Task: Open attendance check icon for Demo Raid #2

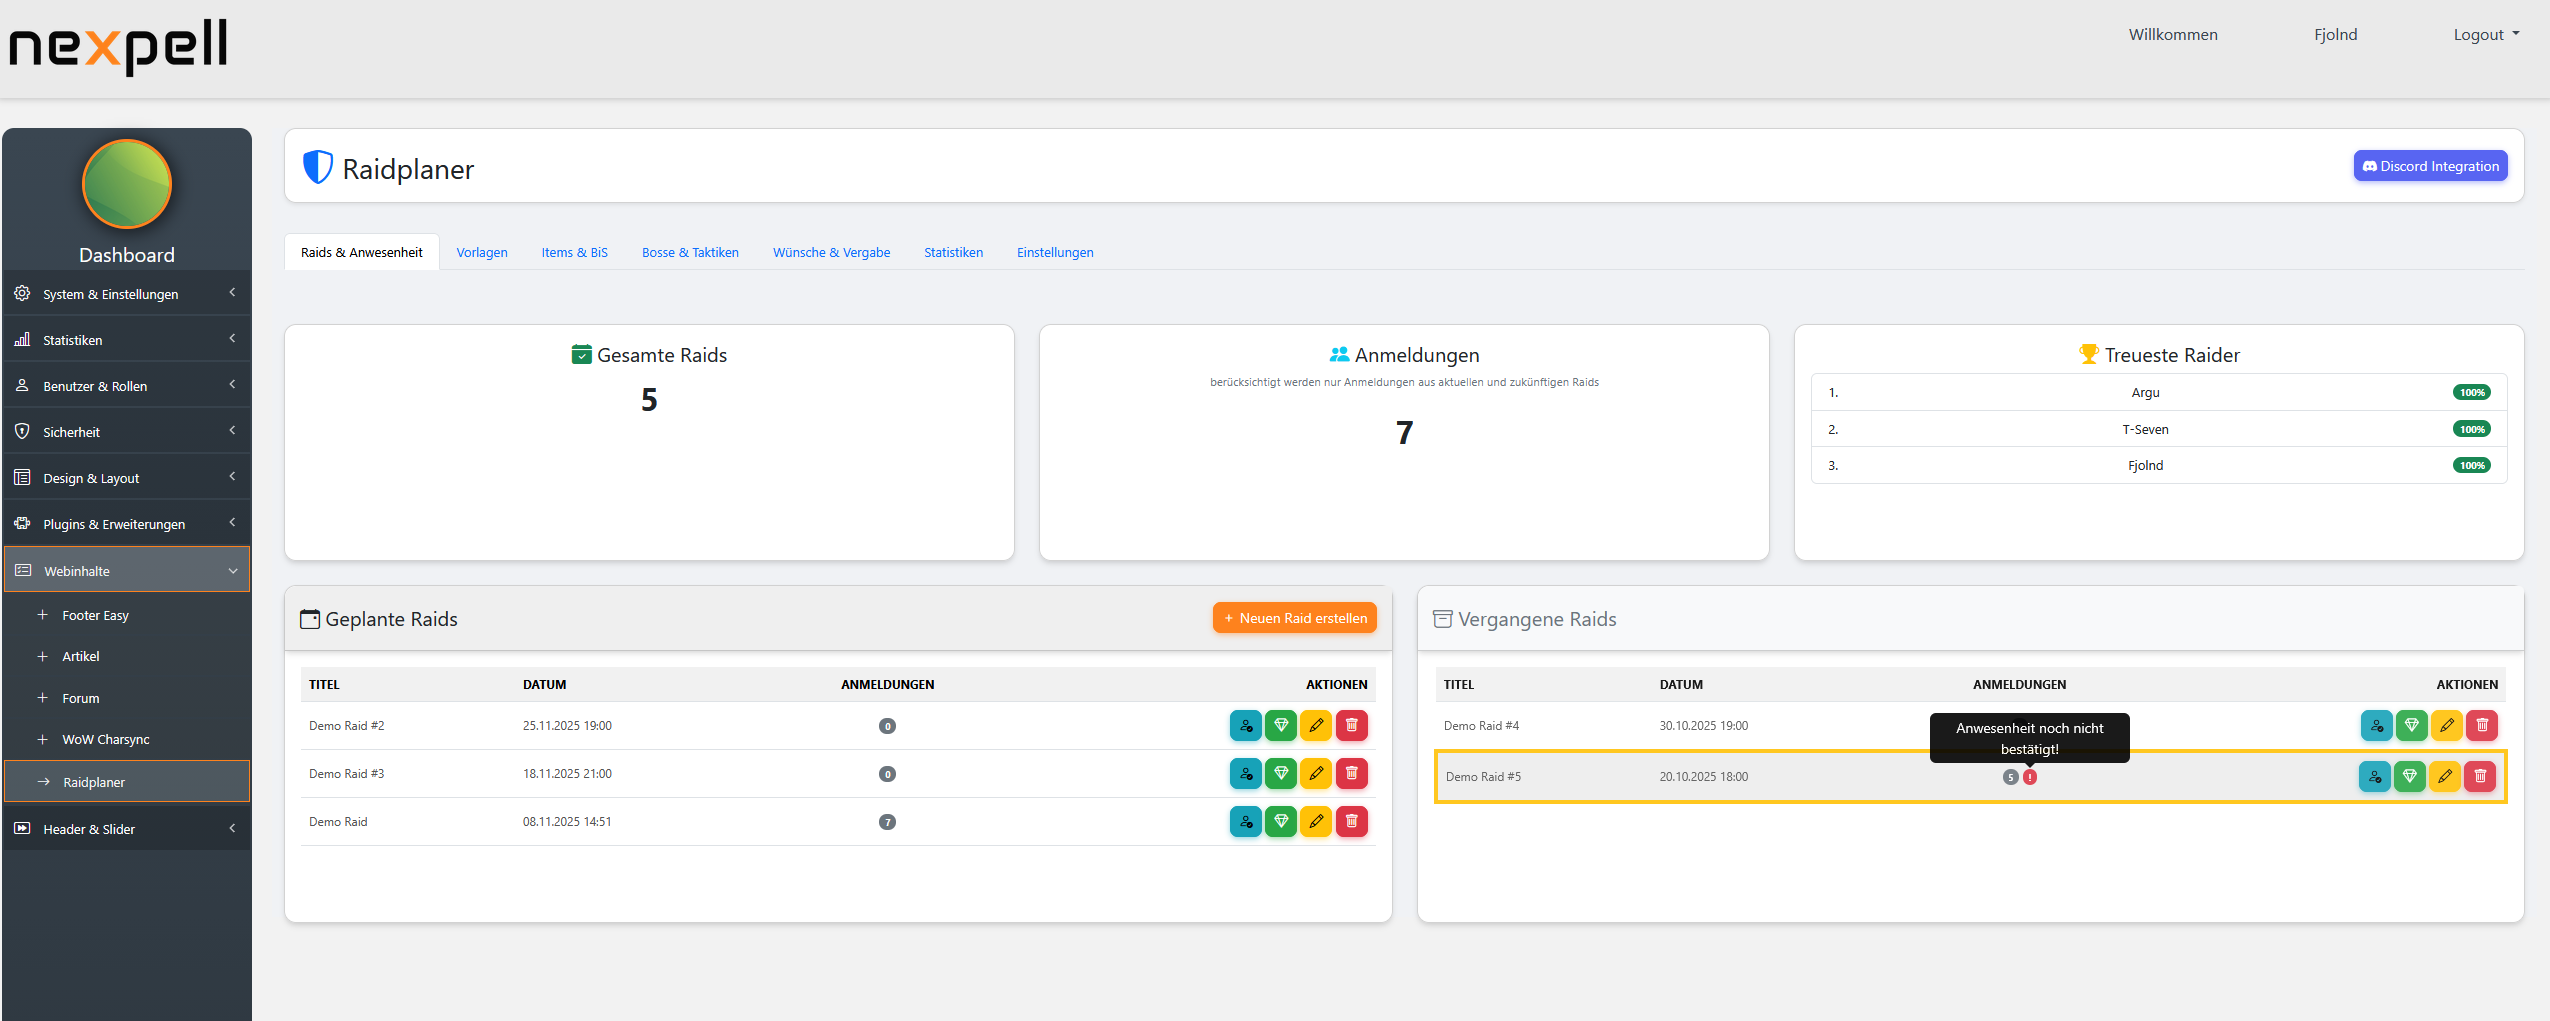Action: point(1246,725)
